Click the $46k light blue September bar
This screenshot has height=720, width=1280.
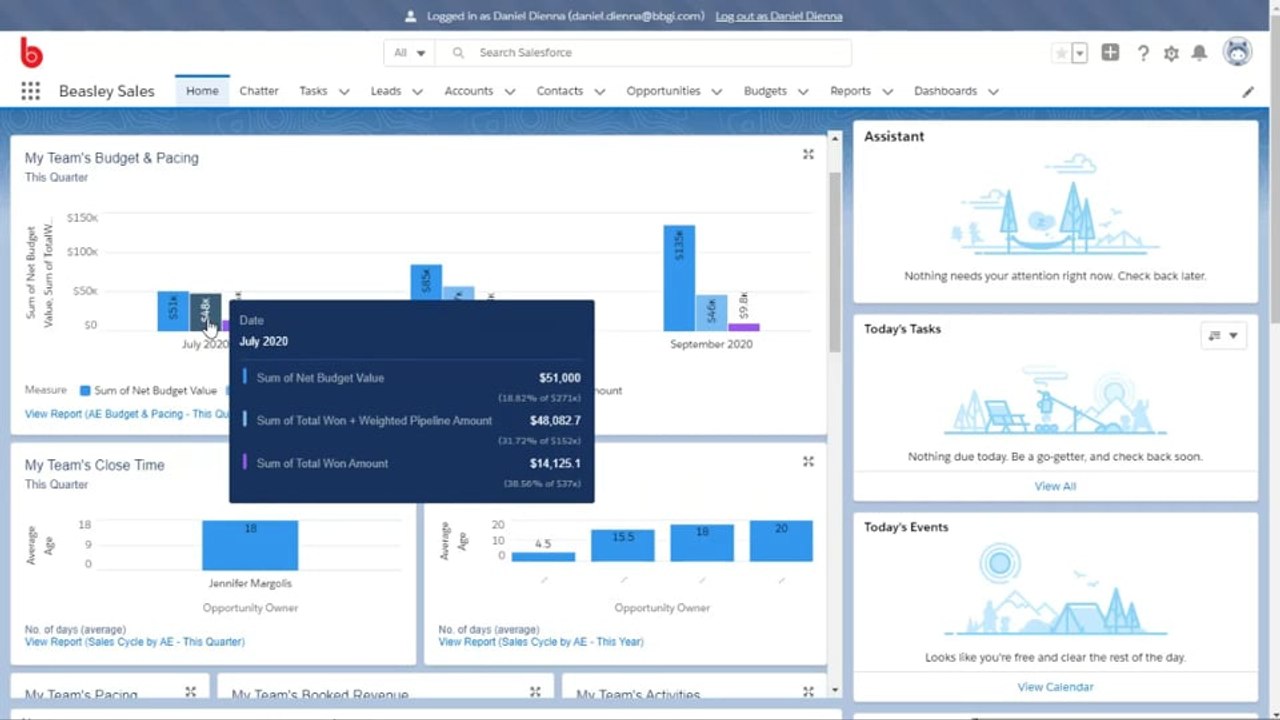[711, 313]
